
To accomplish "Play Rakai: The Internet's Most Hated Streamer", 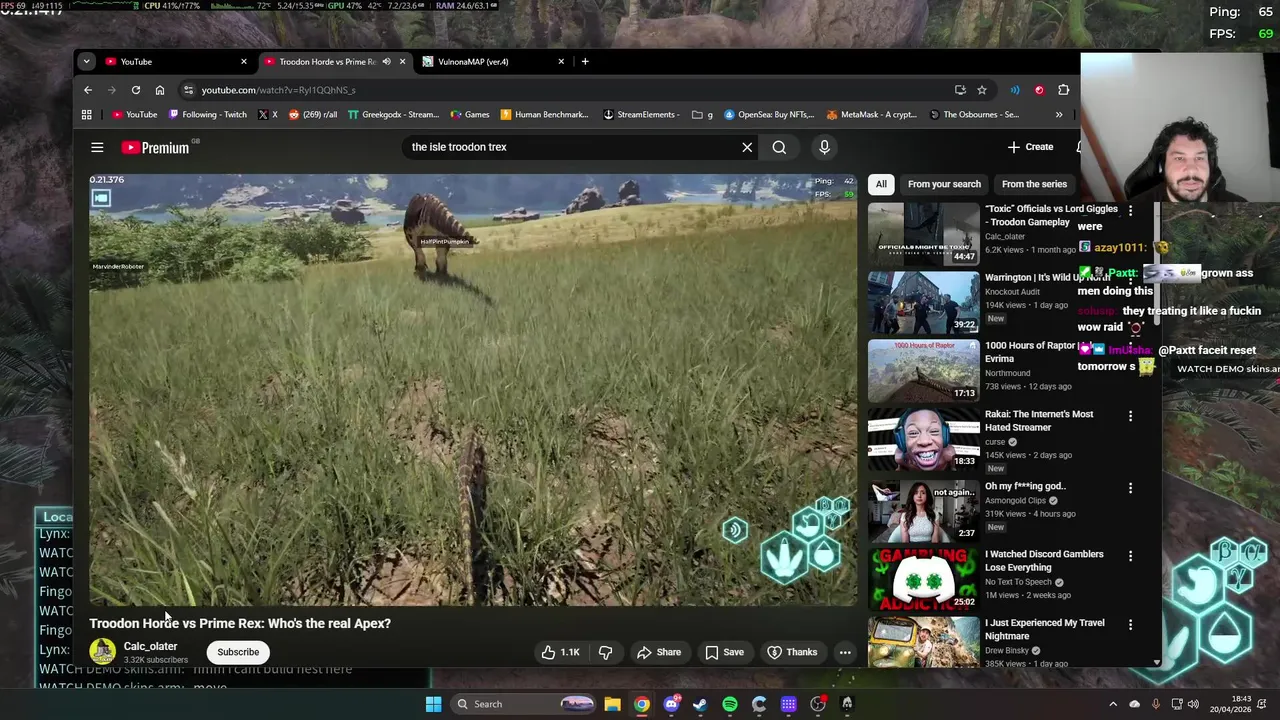I will [924, 439].
